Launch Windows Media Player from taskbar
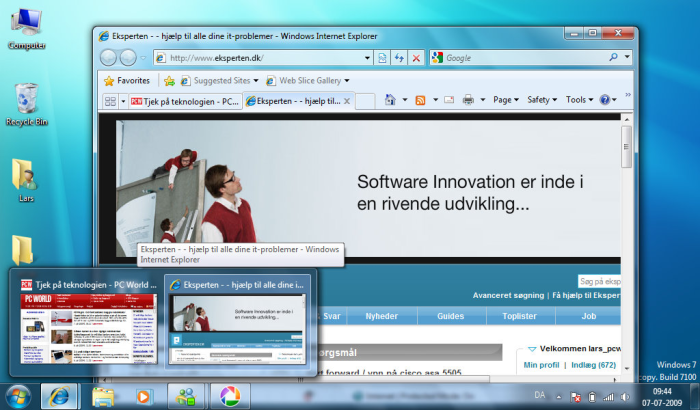The height and width of the screenshot is (410, 700). click(x=144, y=396)
